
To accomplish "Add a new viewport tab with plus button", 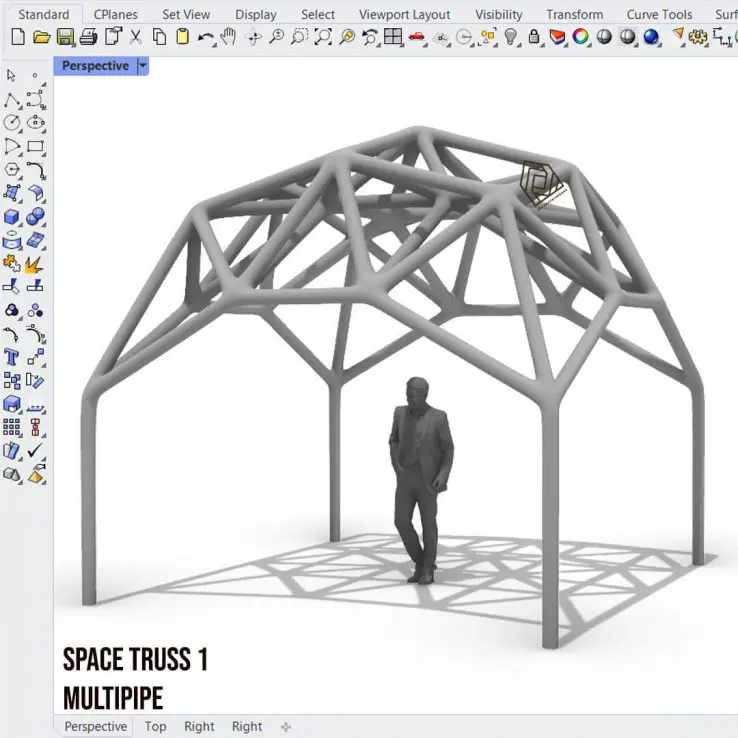I will (286, 726).
